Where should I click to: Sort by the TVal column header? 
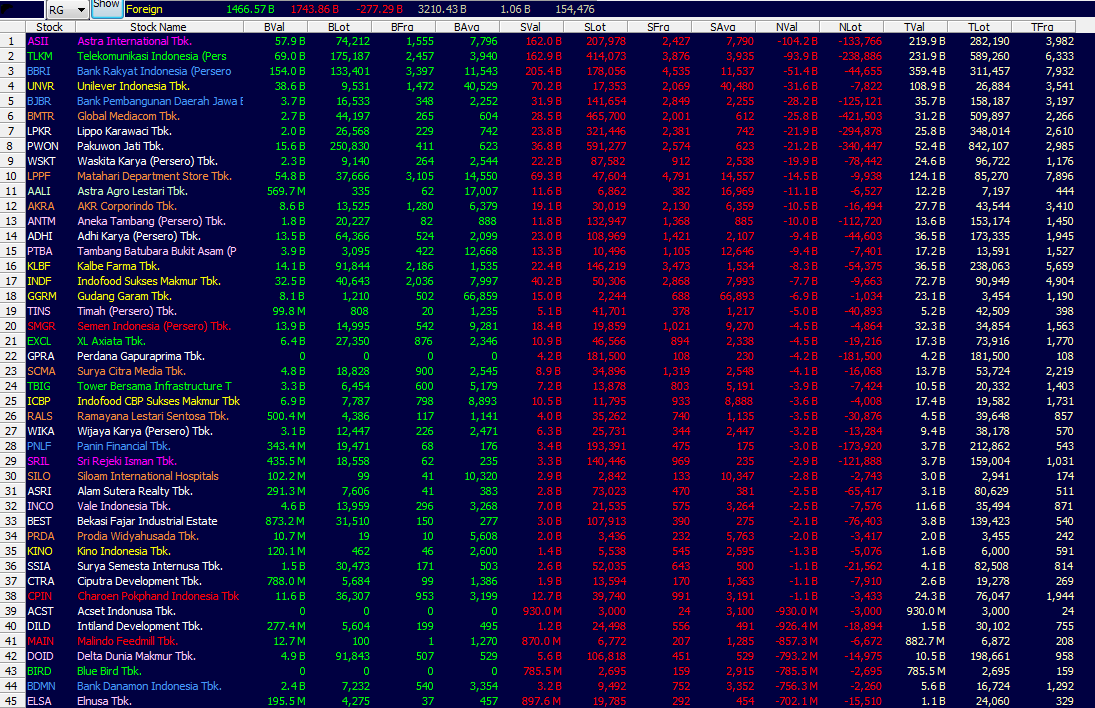click(x=915, y=27)
